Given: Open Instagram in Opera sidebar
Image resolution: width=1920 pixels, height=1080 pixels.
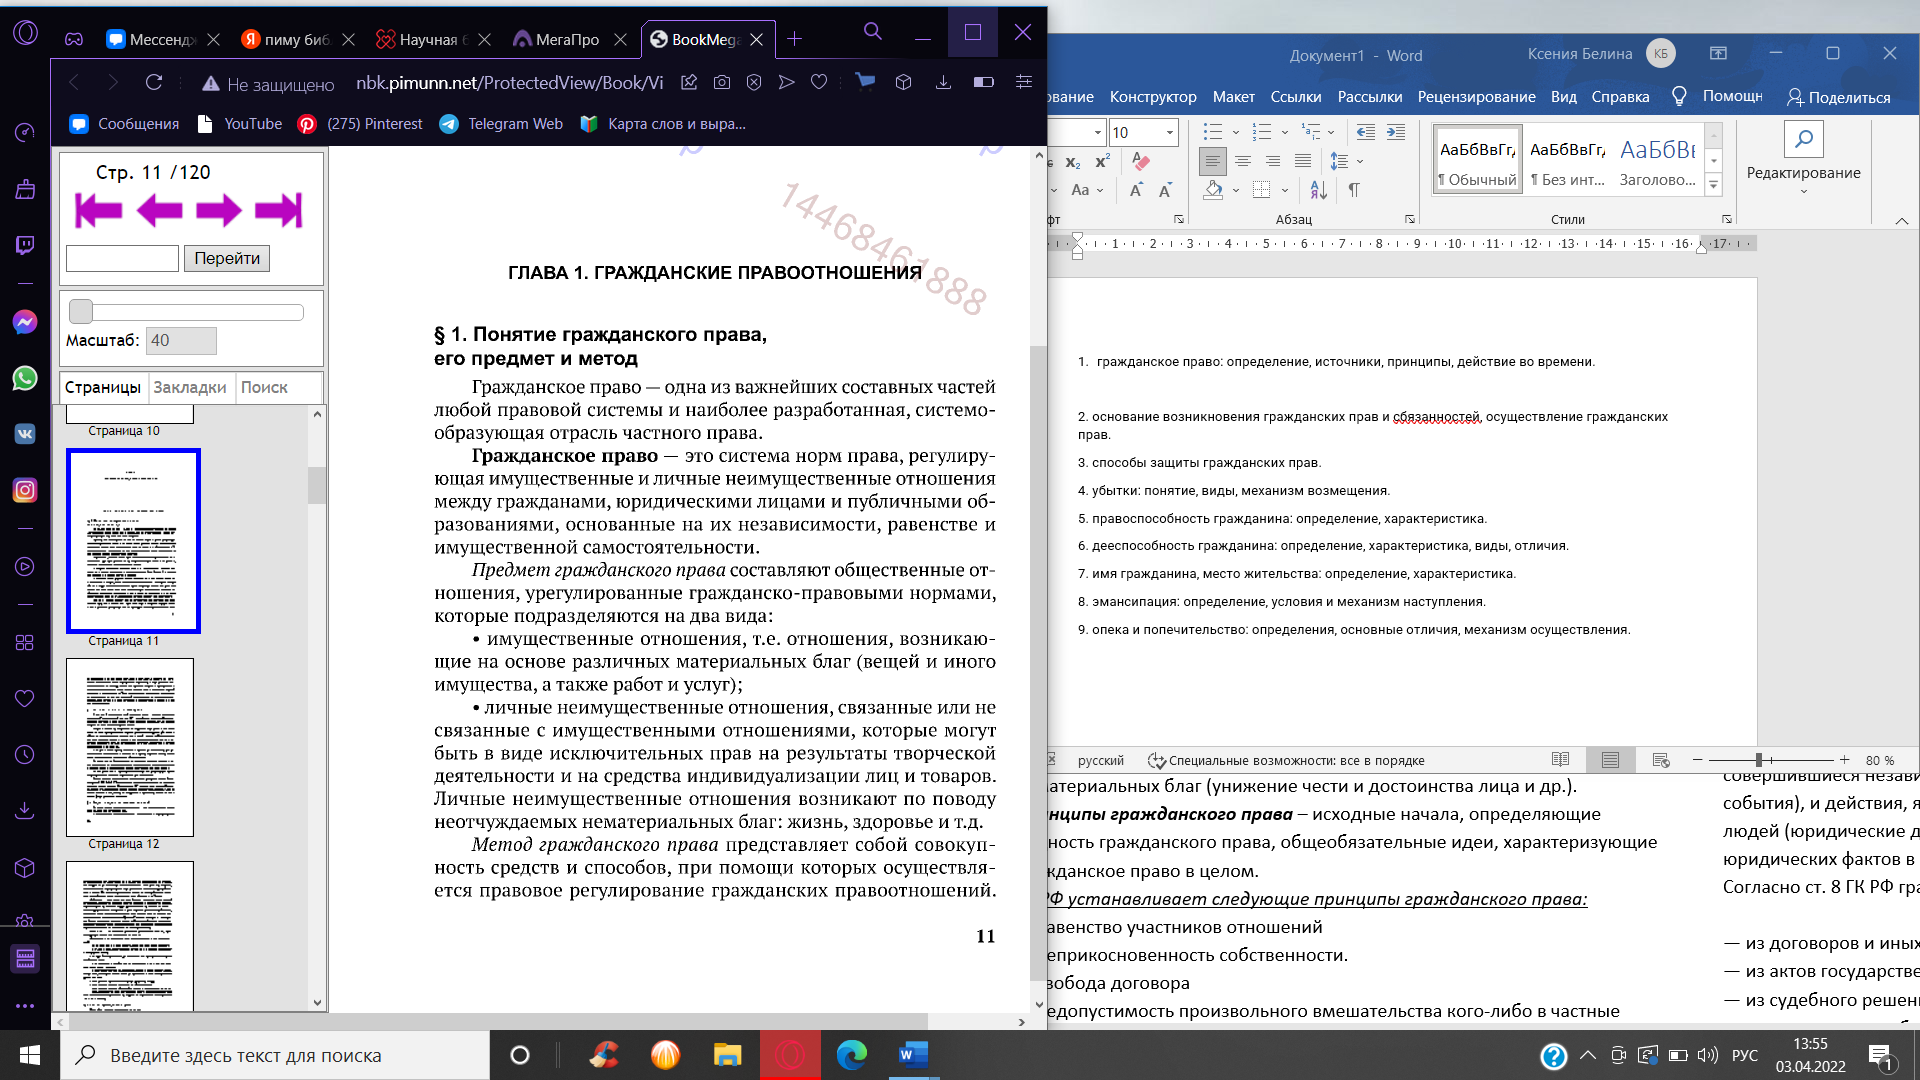Looking at the screenshot, I should (x=25, y=490).
